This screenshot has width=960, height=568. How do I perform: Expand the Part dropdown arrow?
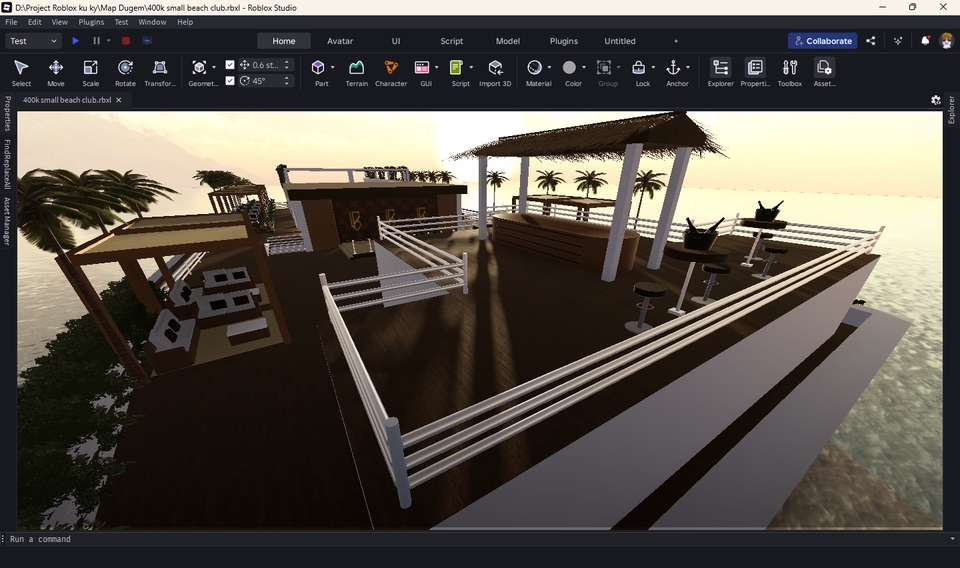pos(332,68)
